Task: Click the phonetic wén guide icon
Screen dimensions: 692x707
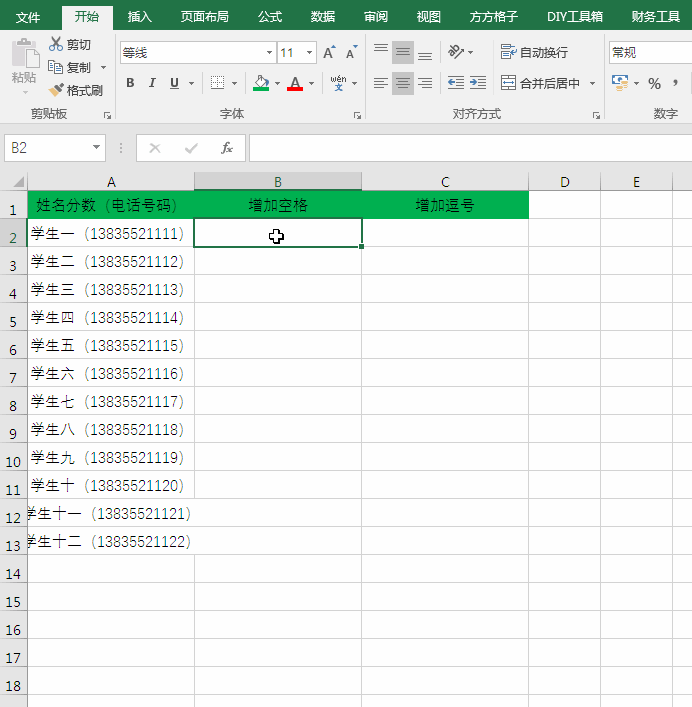Action: pos(339,83)
